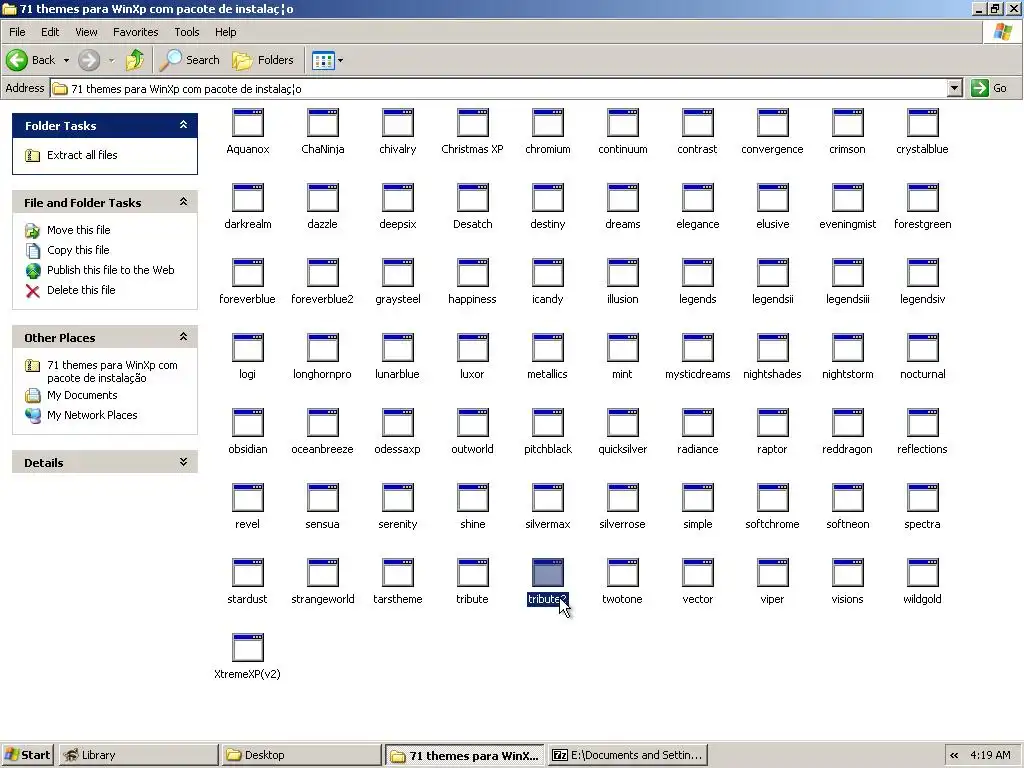
Task: Click the Back navigation button
Action: 31,60
